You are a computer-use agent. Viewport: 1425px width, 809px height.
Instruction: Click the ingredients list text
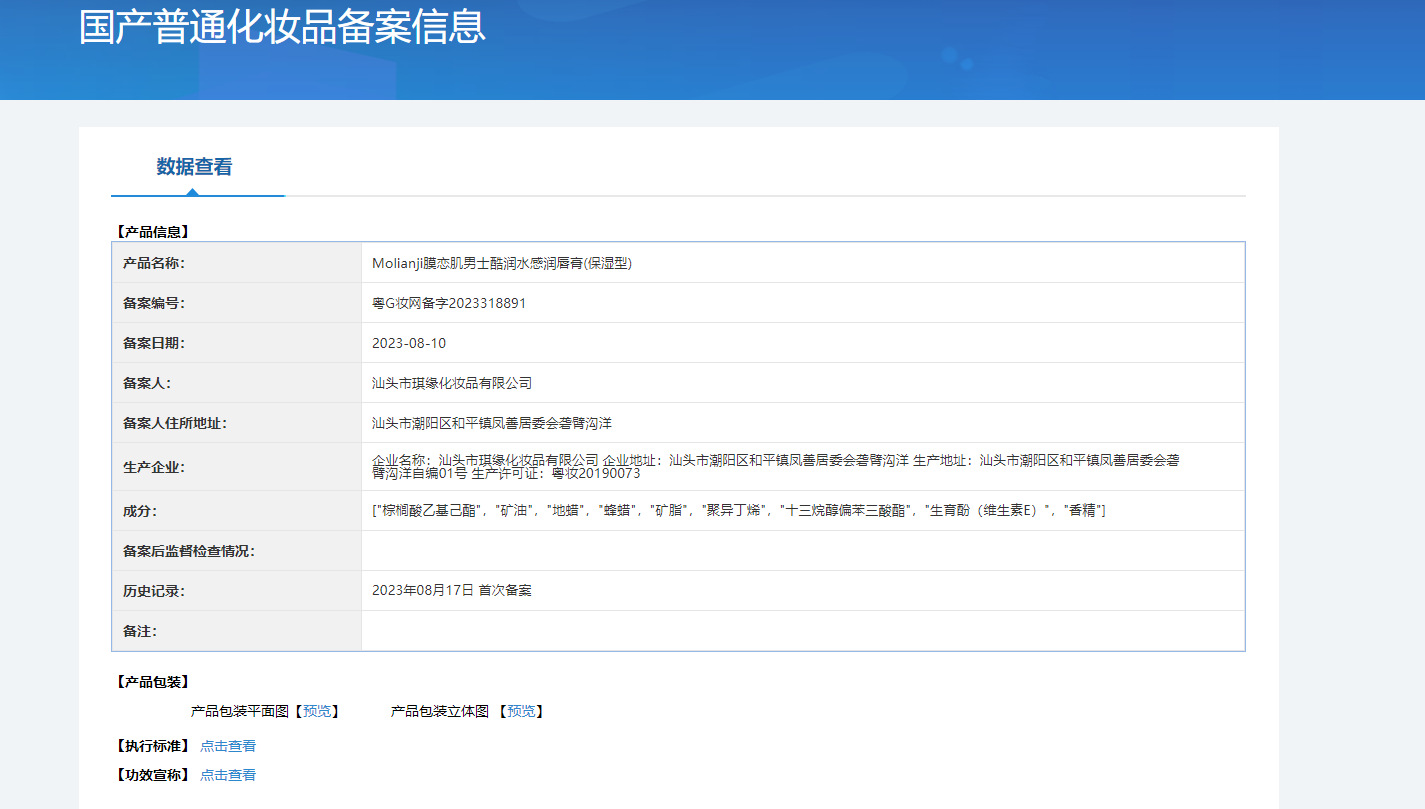(738, 511)
